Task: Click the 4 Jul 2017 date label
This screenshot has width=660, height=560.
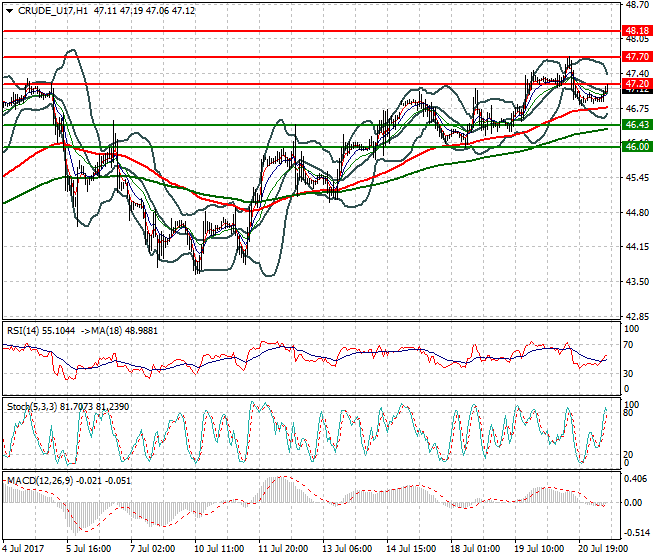Action: (x=23, y=549)
